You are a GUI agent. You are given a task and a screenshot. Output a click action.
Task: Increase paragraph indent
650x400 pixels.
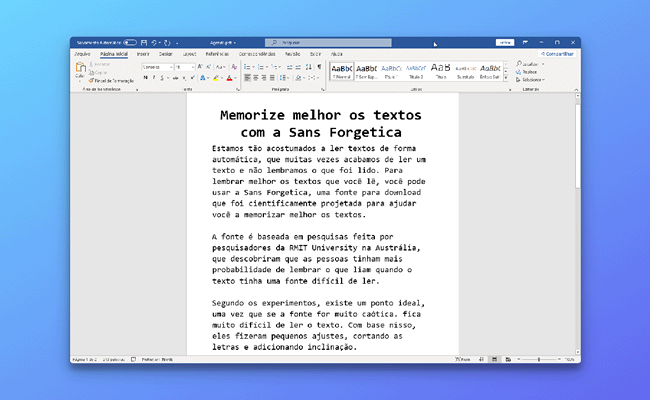tap(298, 67)
